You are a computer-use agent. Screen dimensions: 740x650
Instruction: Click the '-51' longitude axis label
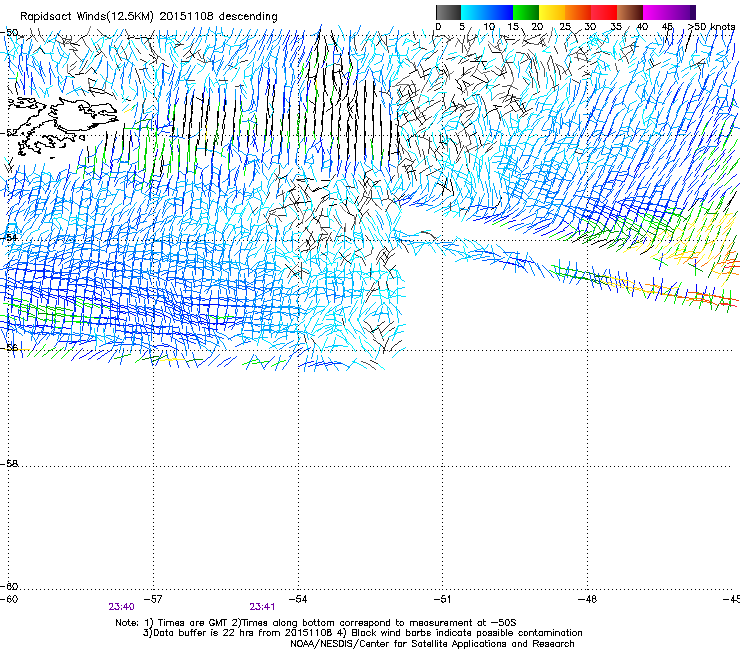(442, 599)
